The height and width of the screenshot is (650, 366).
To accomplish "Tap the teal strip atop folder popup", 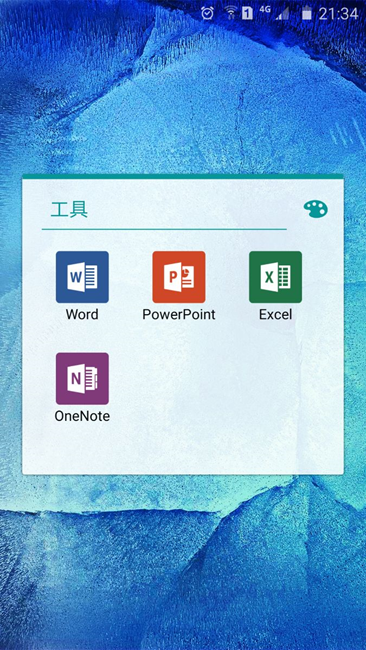I will coord(183,177).
